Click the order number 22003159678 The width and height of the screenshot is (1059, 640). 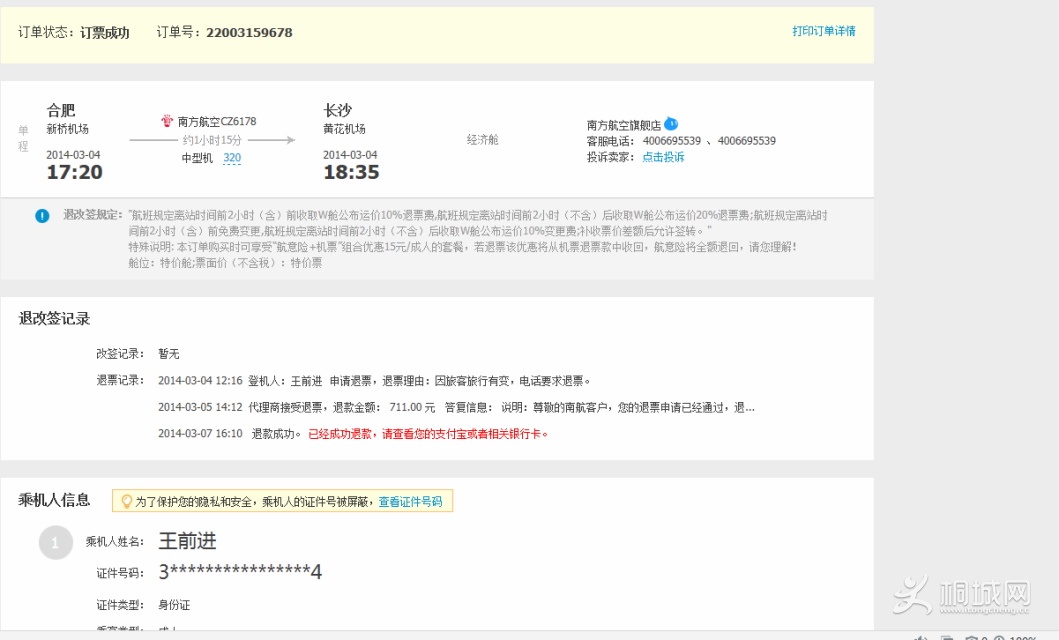pyautogui.click(x=249, y=32)
